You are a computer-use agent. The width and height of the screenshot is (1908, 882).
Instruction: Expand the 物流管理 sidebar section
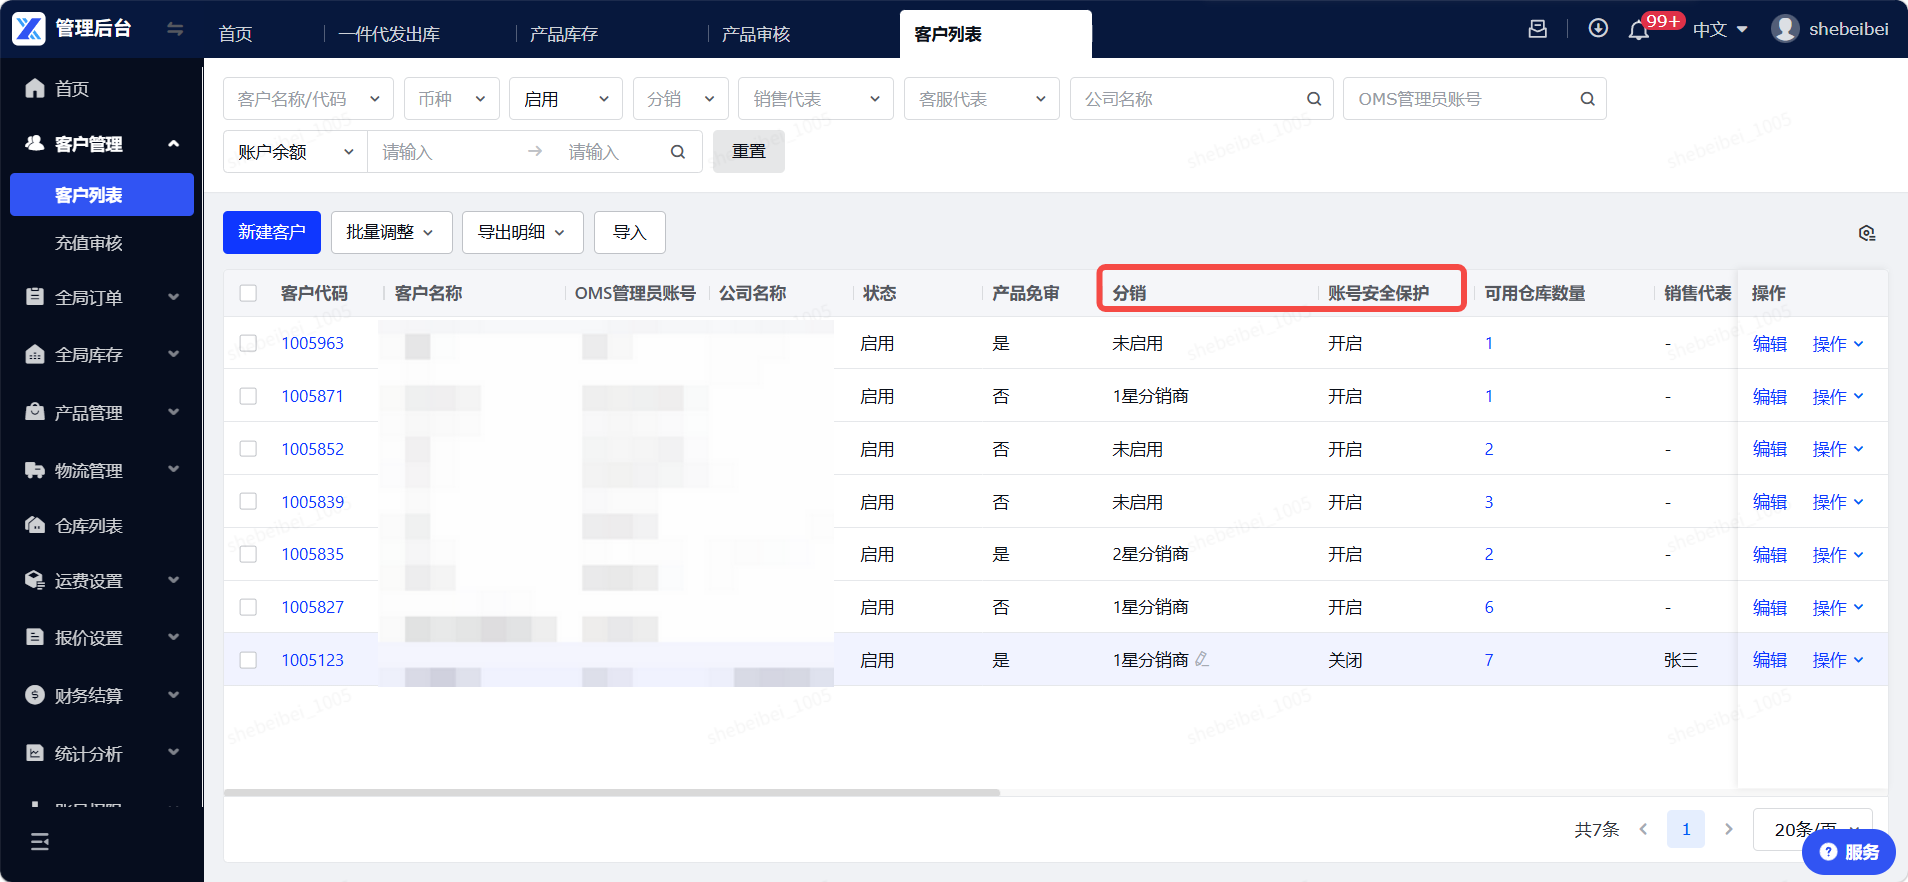coord(102,470)
